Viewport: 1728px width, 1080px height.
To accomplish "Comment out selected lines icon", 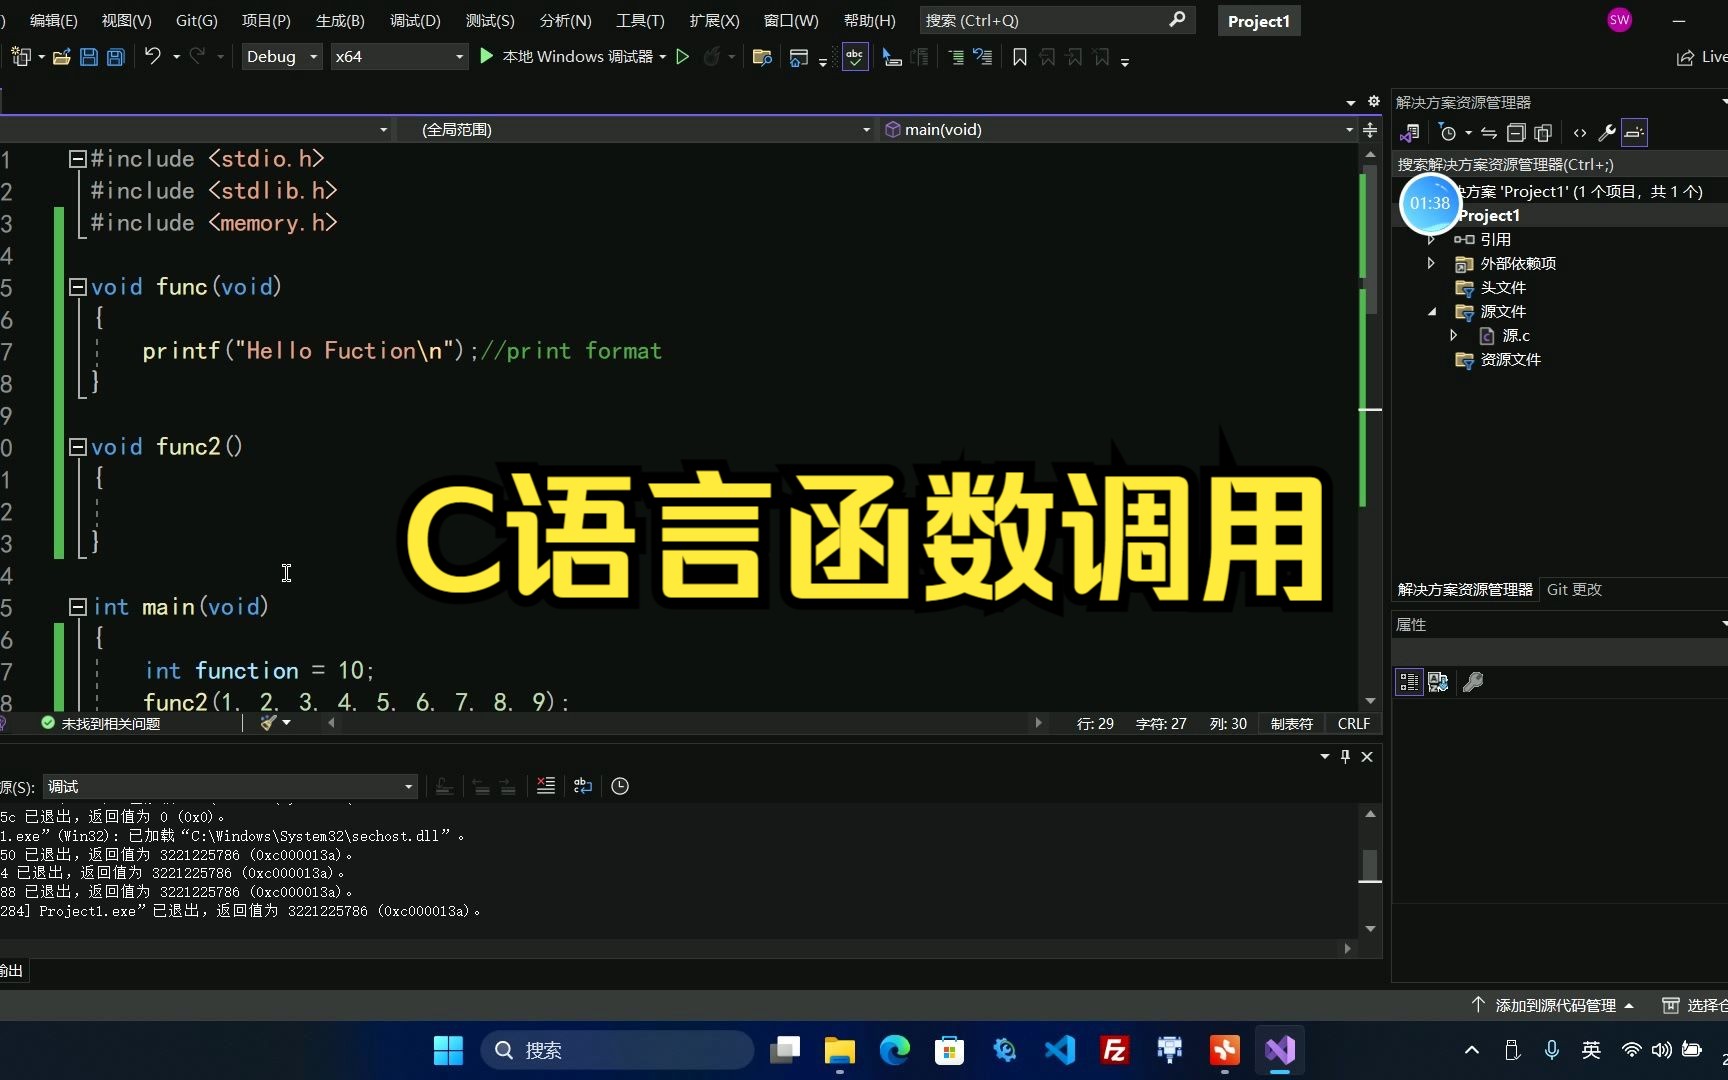I will click(x=956, y=57).
